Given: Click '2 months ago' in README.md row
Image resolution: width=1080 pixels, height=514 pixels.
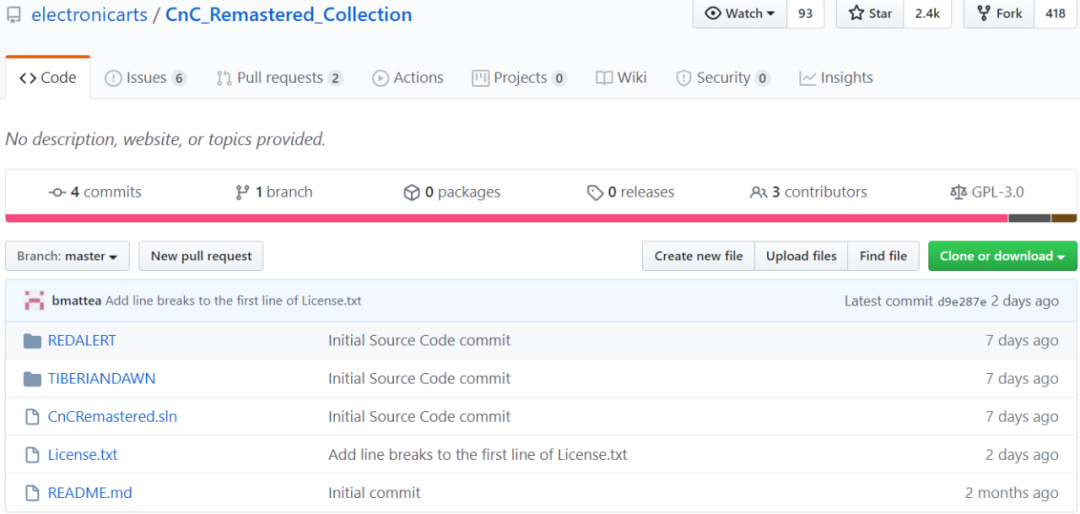Looking at the screenshot, I should tap(1012, 493).
